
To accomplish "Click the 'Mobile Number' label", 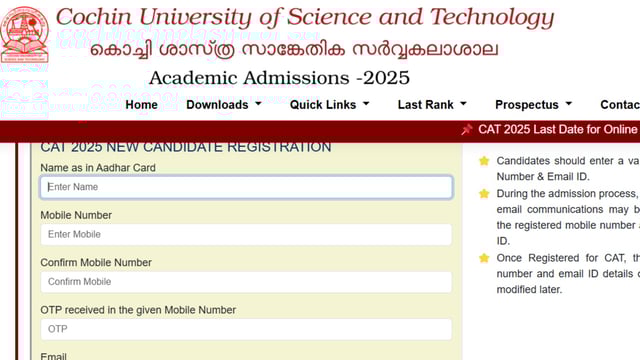I will pyautogui.click(x=76, y=215).
